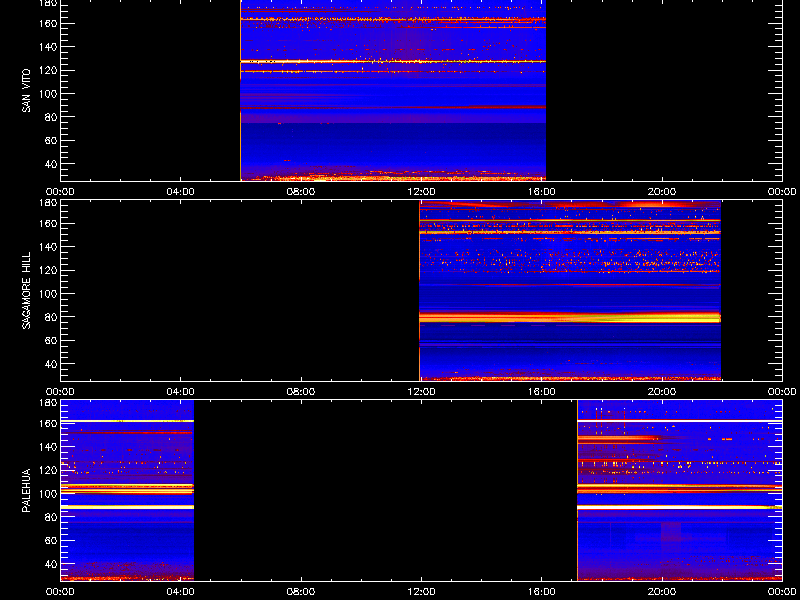Click 20:00 time label under Sagamore Hill panel
The width and height of the screenshot is (800, 600).
662,392
